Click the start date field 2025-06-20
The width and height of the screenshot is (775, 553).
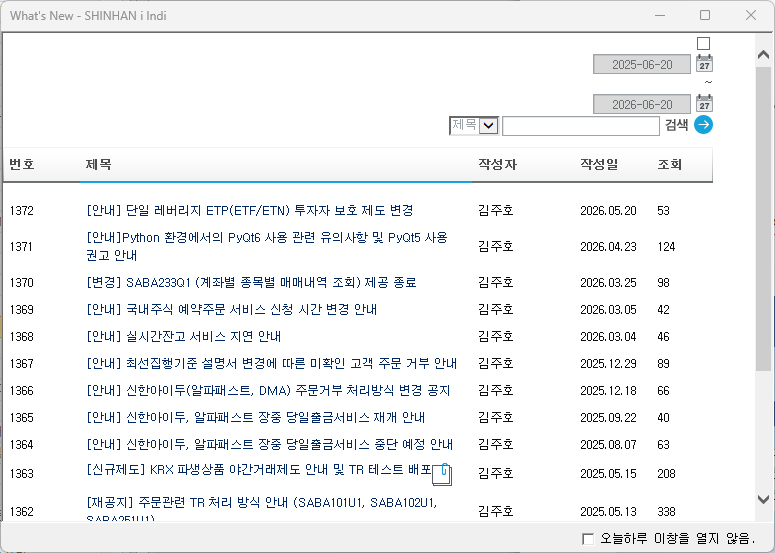coord(642,64)
